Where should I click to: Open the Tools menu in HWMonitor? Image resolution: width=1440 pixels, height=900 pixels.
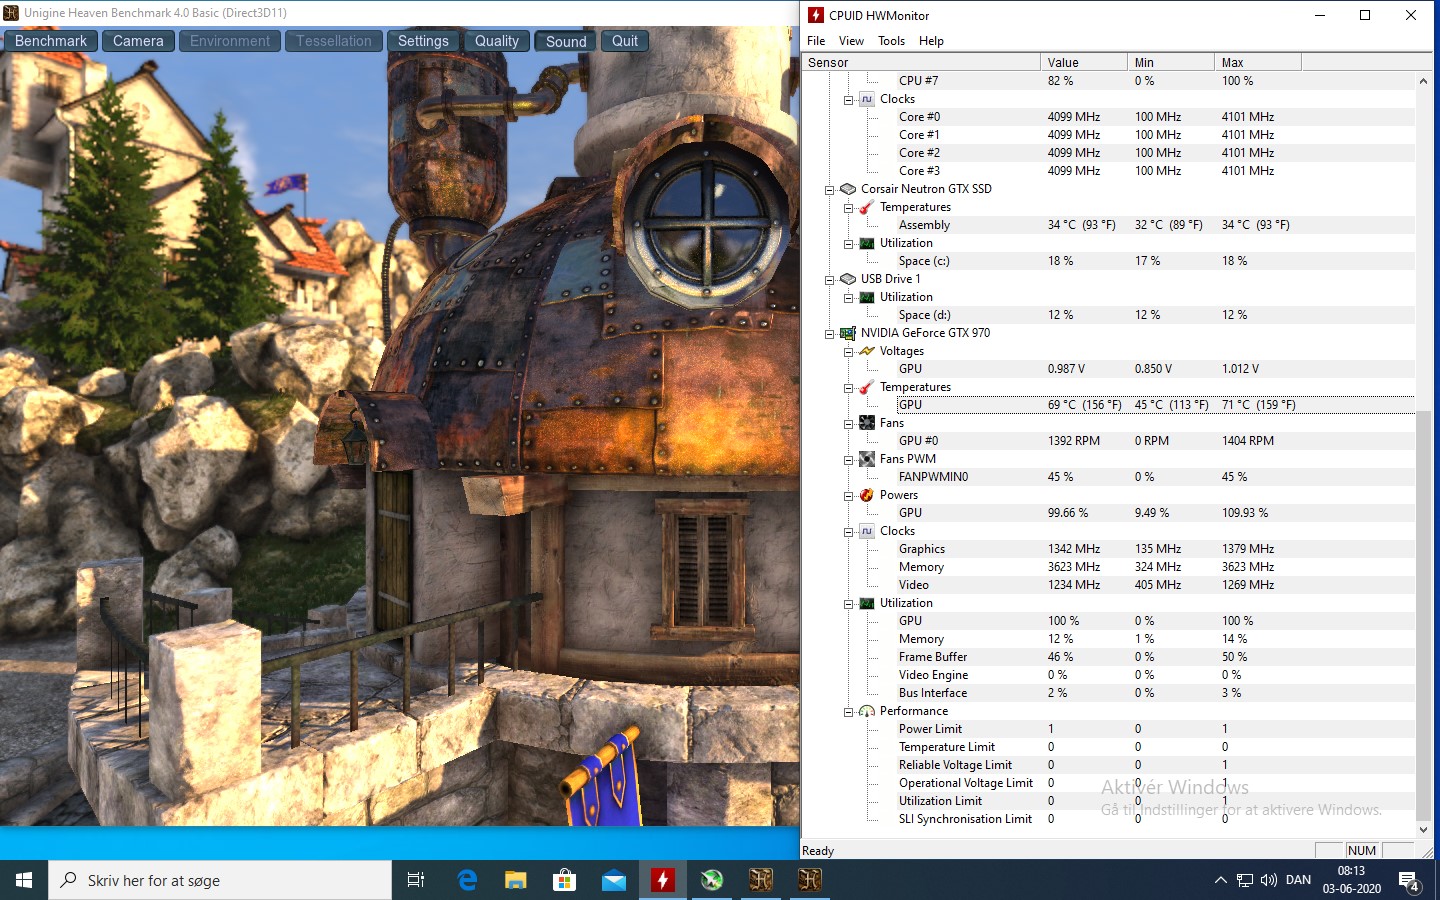click(x=891, y=41)
